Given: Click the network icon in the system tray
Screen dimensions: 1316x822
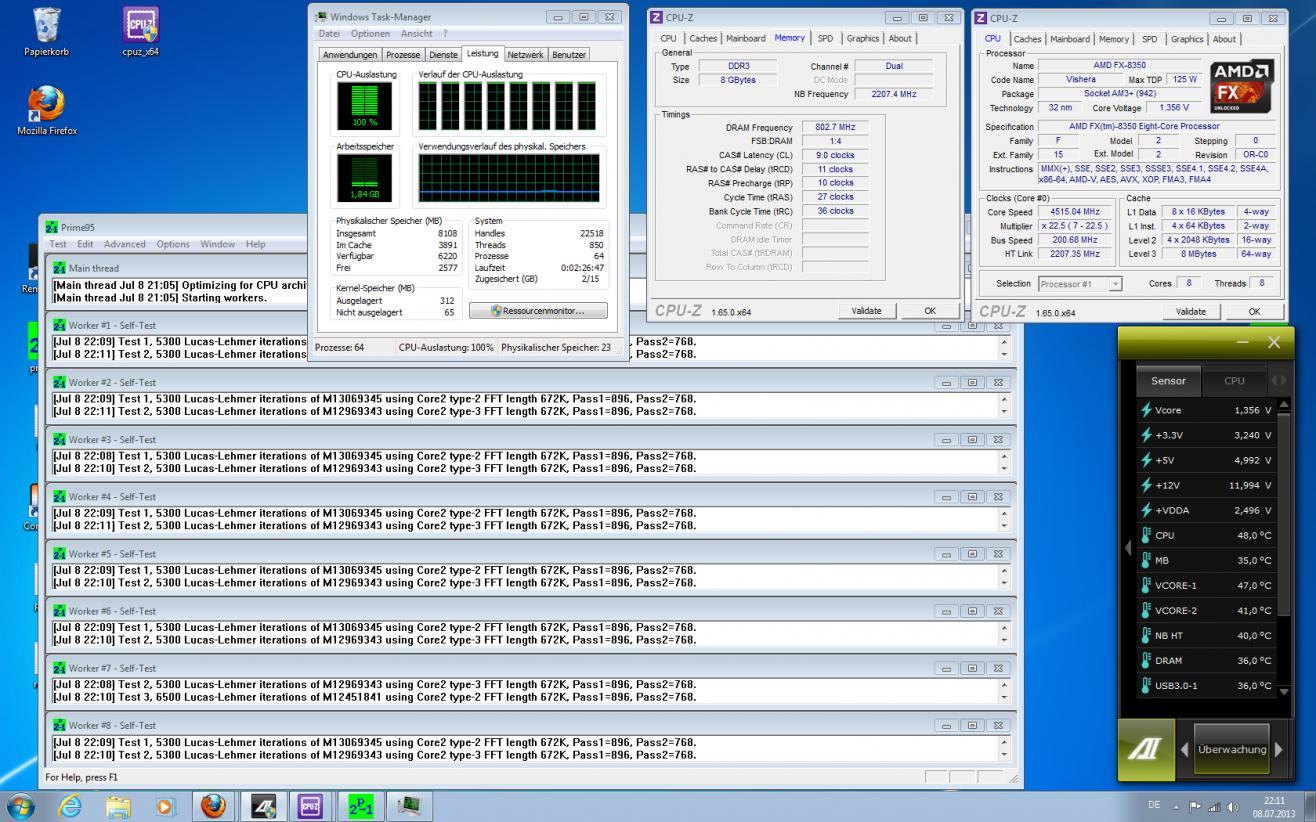Looking at the screenshot, I should (1214, 806).
